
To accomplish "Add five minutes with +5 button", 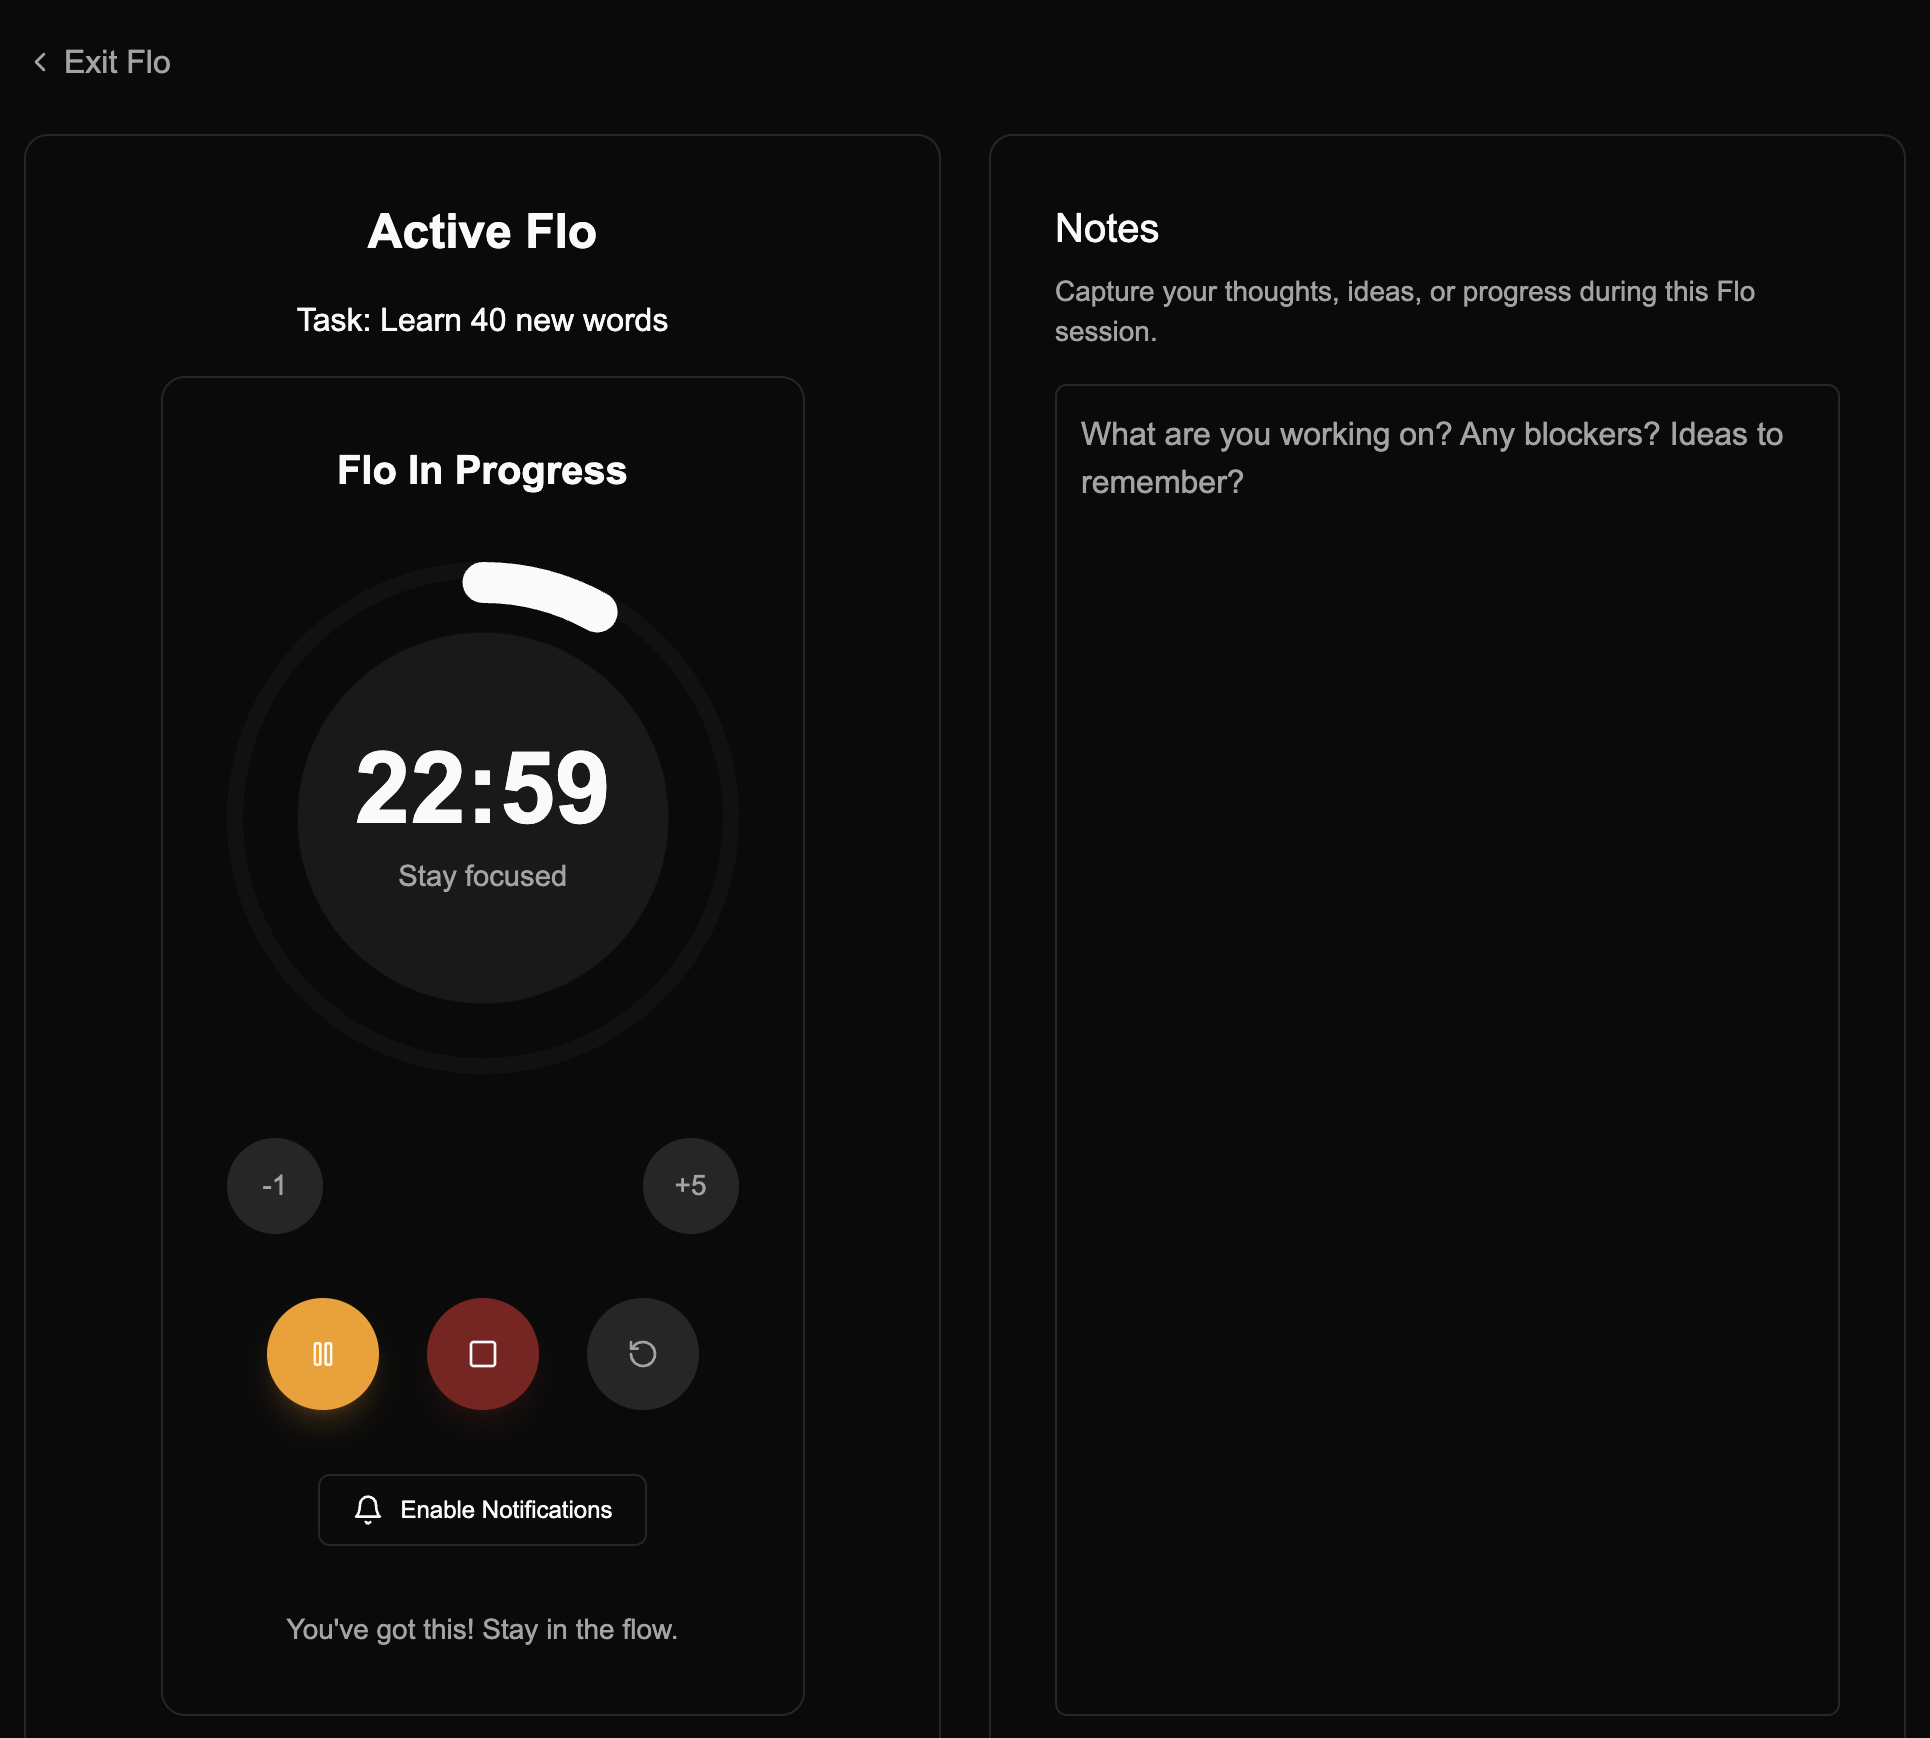I will coord(690,1186).
